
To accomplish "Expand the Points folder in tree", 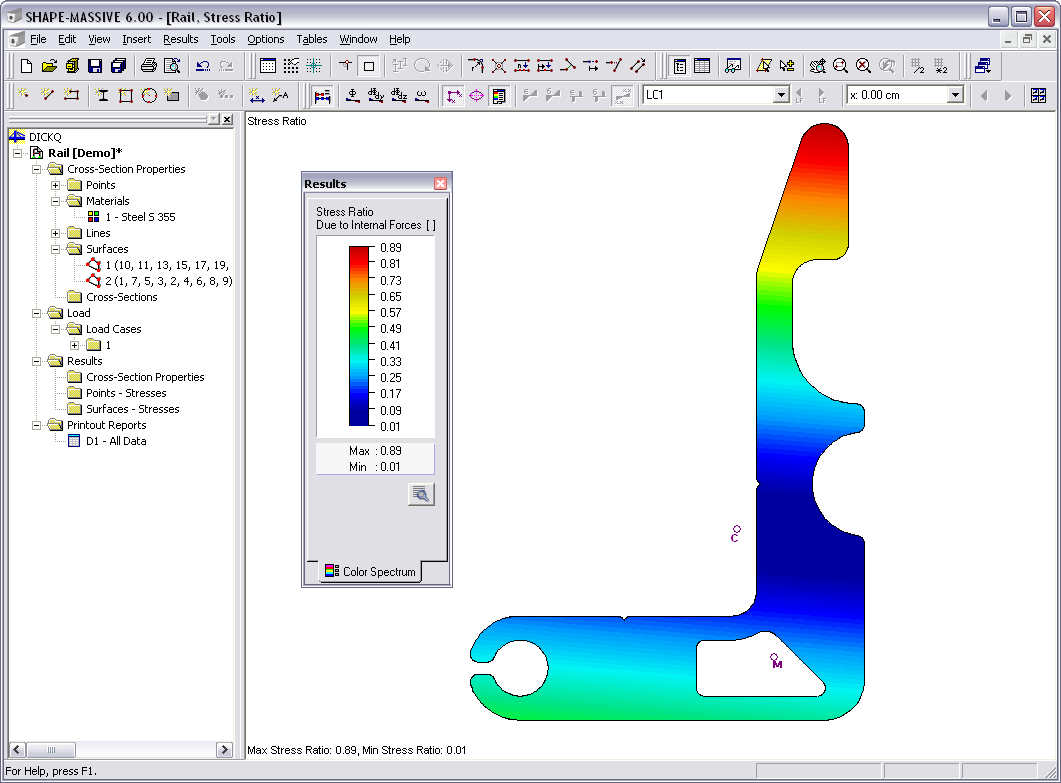I will pos(55,185).
